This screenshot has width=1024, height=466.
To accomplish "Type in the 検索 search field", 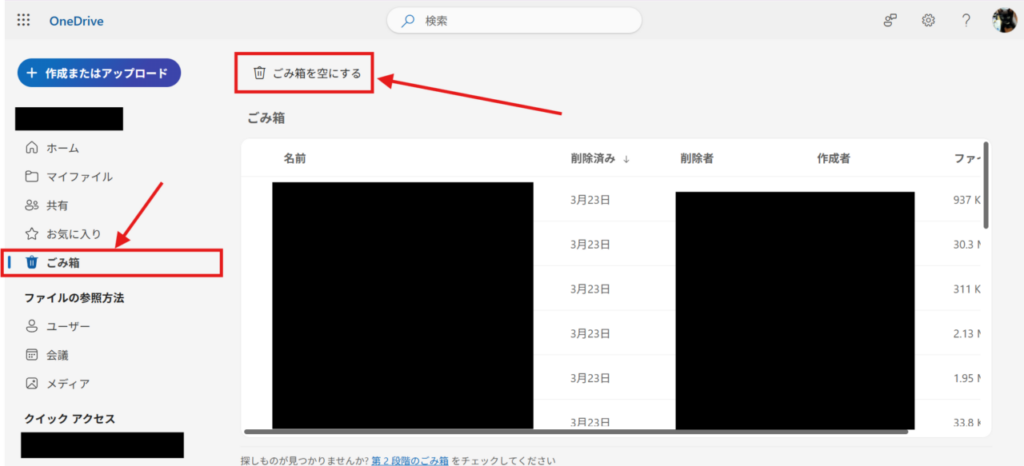I will [520, 20].
